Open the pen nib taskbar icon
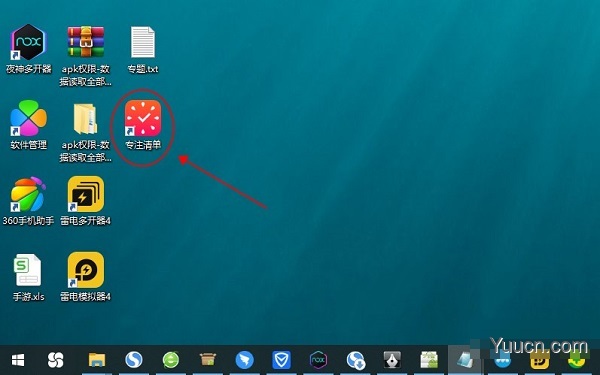Screen dimensions: 600x375 (393, 360)
